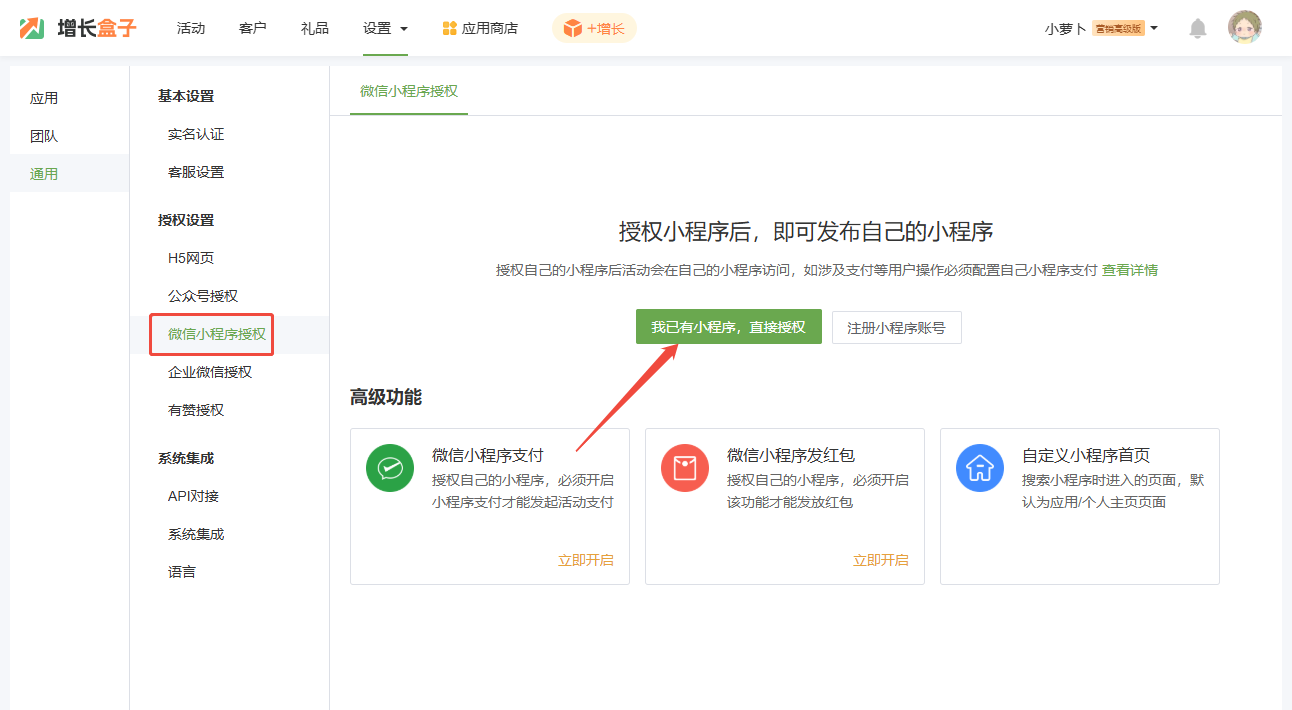Image resolution: width=1292 pixels, height=710 pixels.
Task: Open 应用商店 from top navigation
Action: point(480,28)
